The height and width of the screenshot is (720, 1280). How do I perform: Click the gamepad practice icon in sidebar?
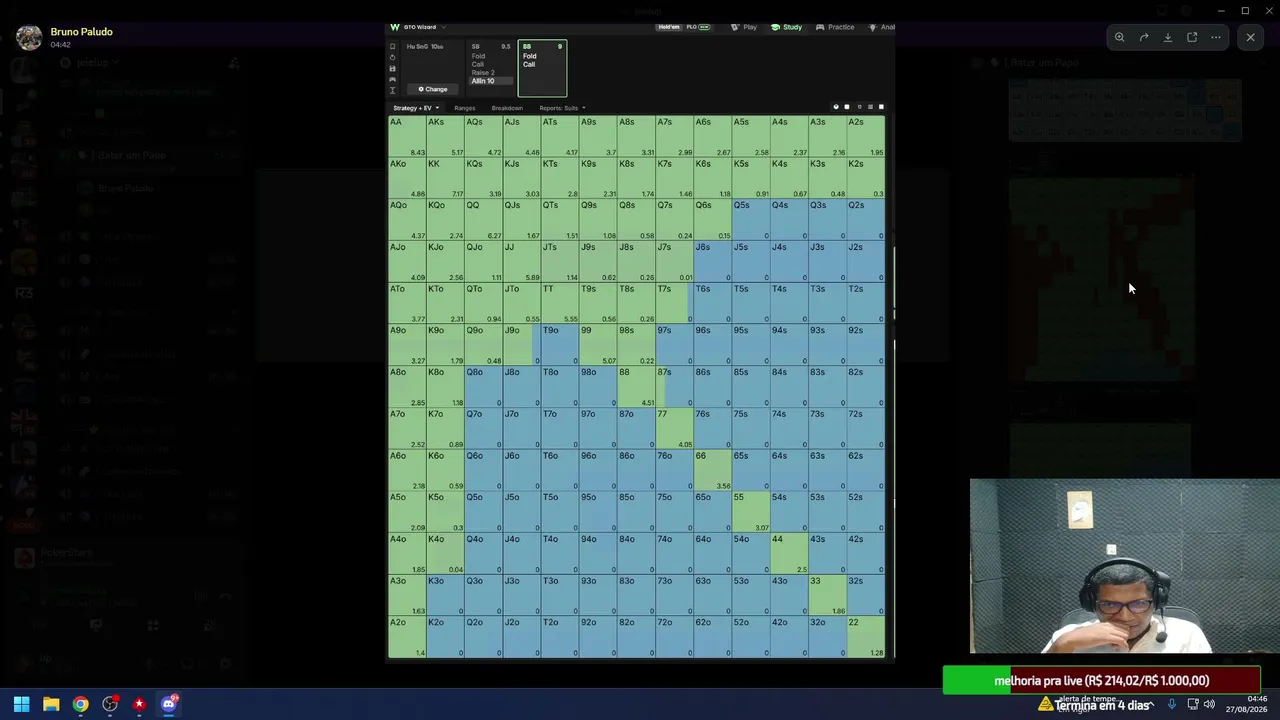point(392,80)
